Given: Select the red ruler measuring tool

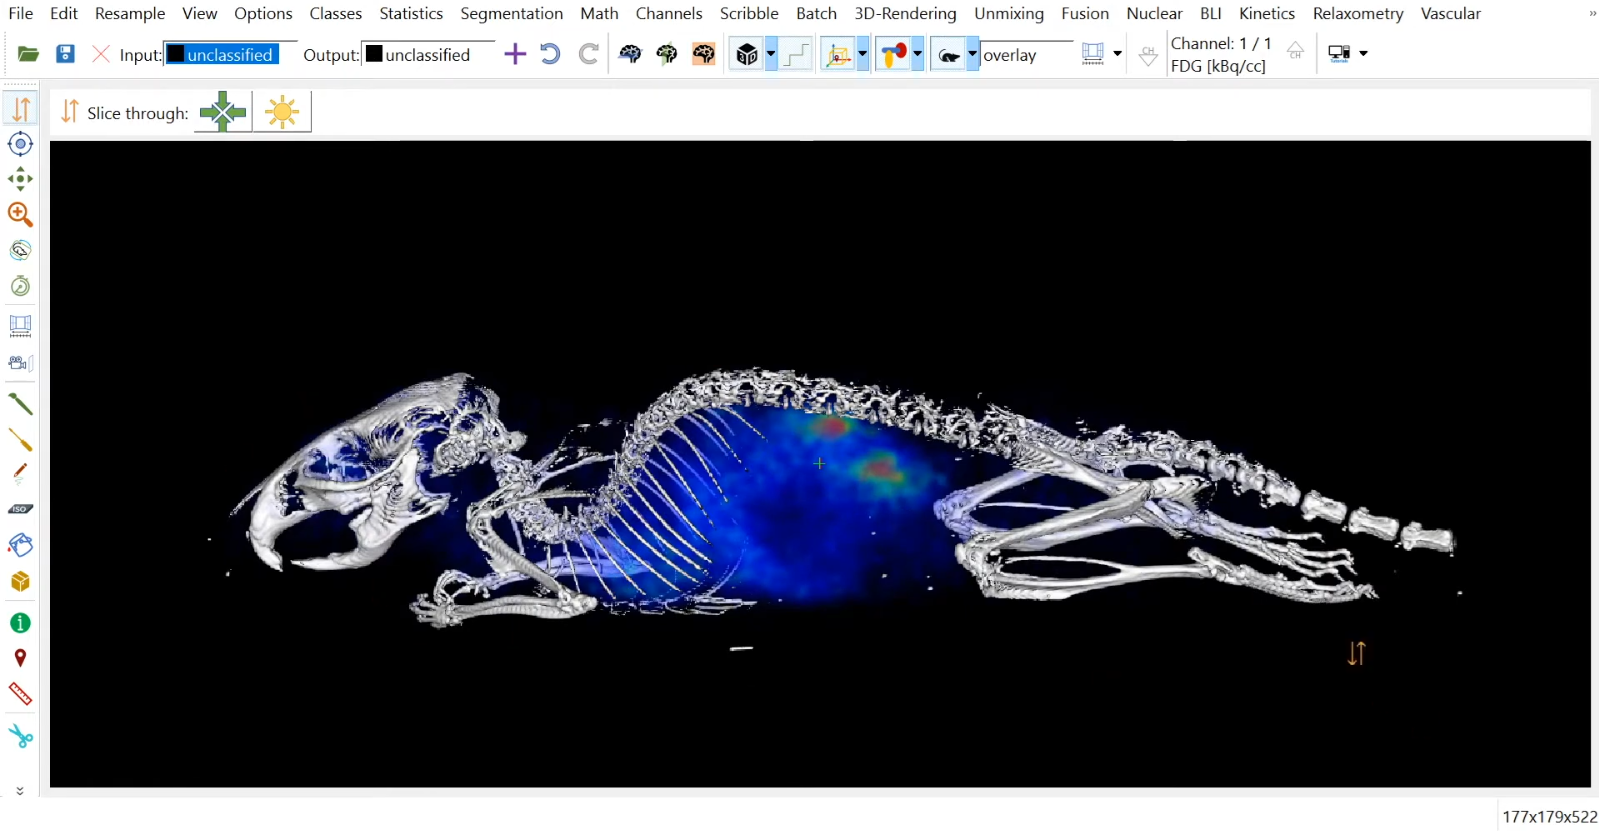Looking at the screenshot, I should click(x=20, y=694).
